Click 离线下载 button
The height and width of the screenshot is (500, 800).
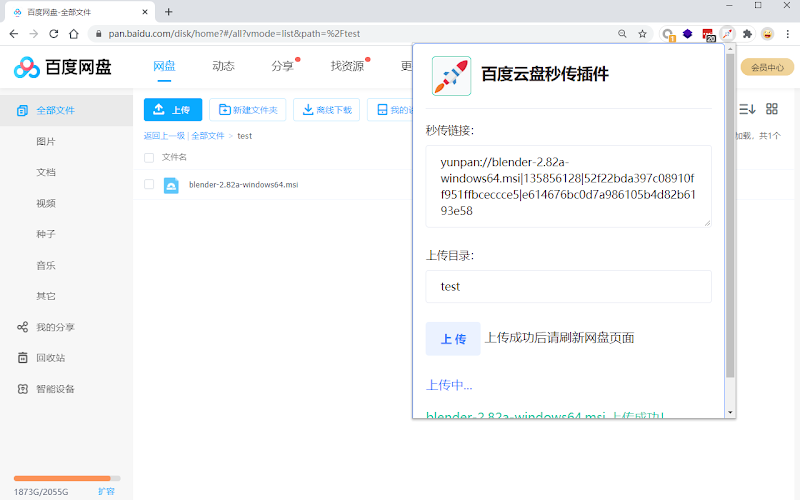327,110
